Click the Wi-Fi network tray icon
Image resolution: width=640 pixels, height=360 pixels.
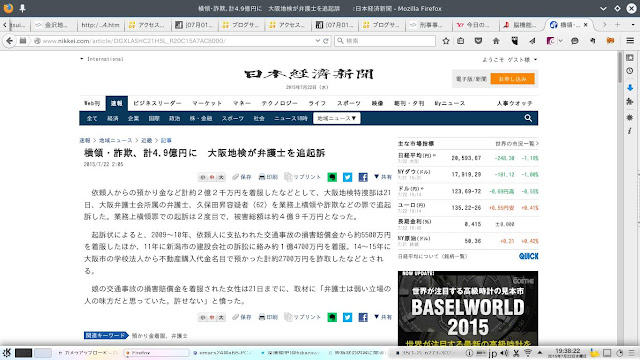pyautogui.click(x=528, y=353)
